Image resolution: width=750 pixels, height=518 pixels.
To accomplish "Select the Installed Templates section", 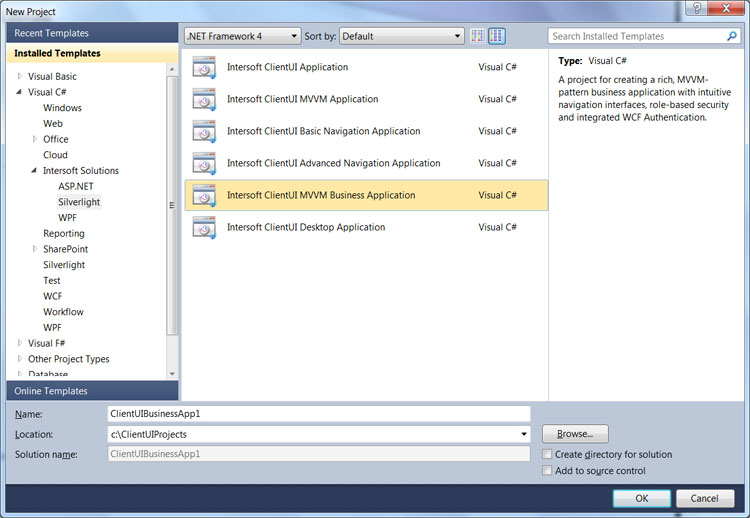I will coord(92,53).
